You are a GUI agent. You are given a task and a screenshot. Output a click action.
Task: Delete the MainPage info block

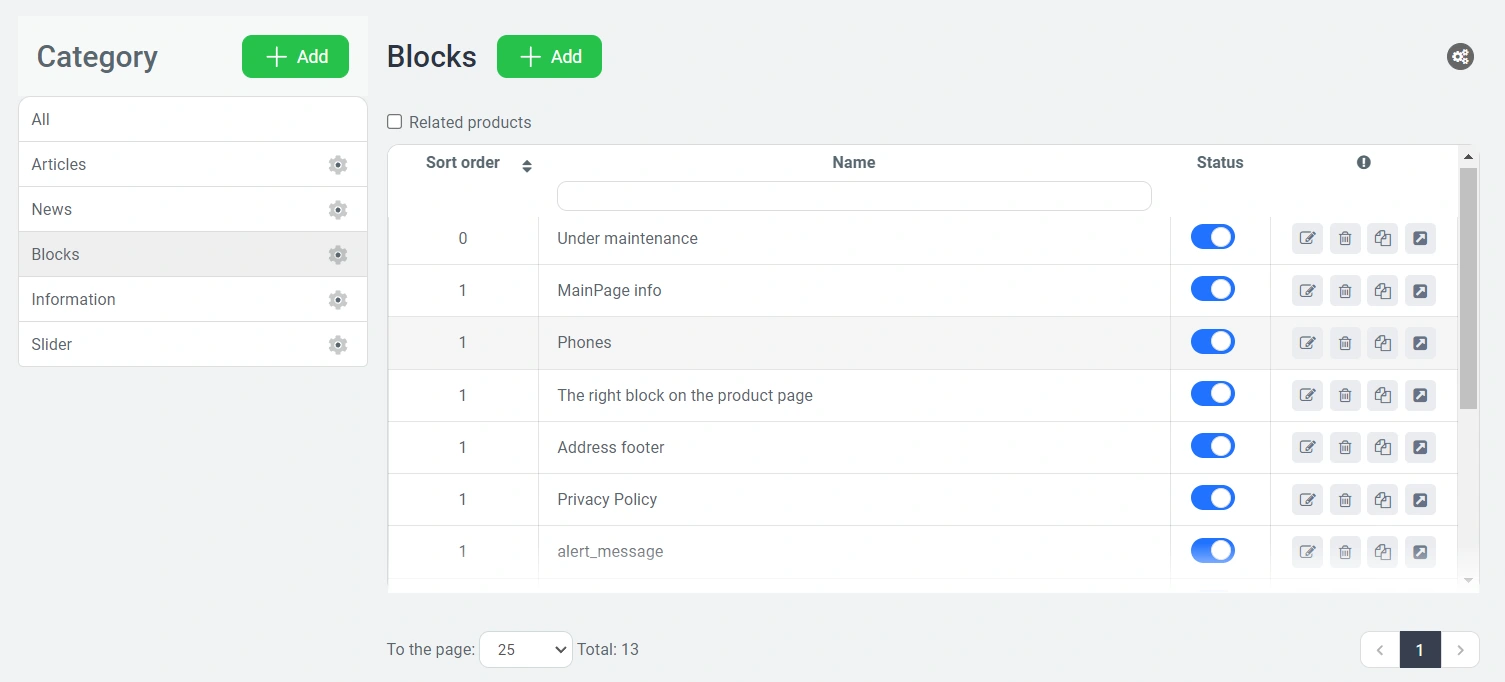(1345, 291)
